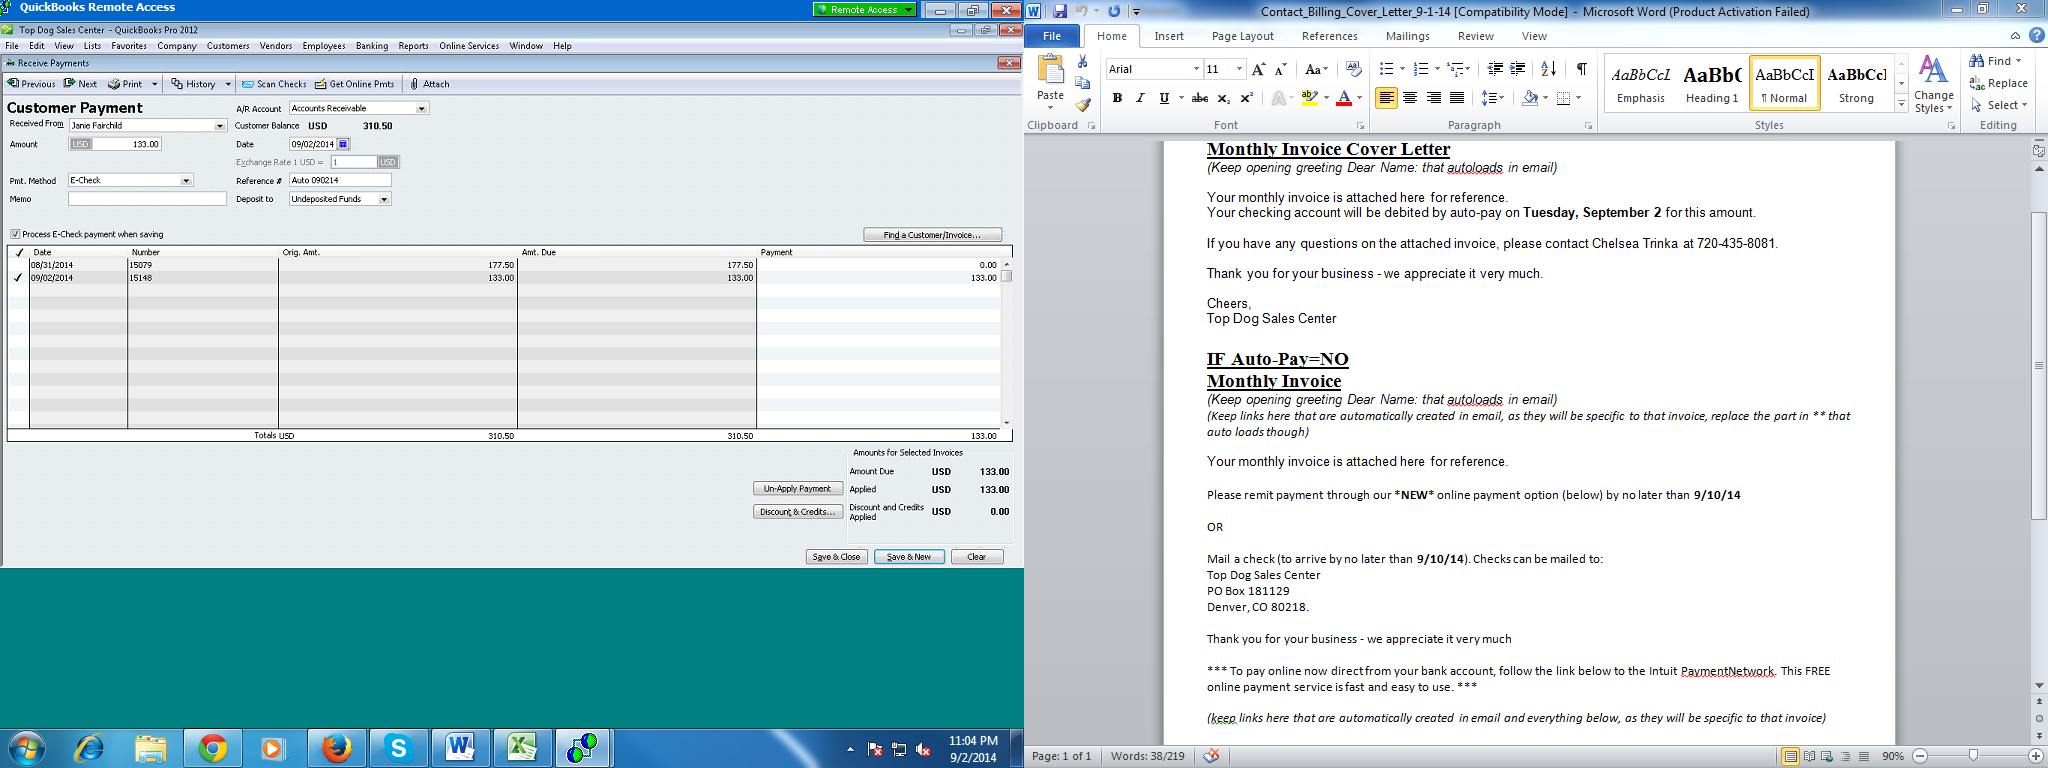2048x768 pixels.
Task: Click the Attach paperclip in Receive Payments
Action: [x=430, y=84]
